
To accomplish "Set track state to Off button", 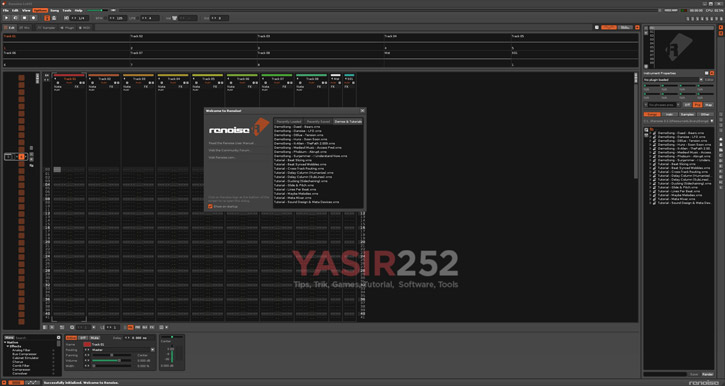I will (83, 338).
